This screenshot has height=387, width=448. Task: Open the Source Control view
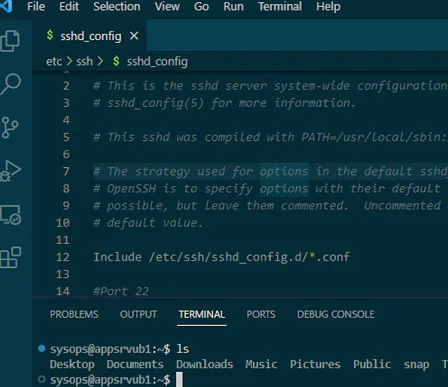(10, 128)
